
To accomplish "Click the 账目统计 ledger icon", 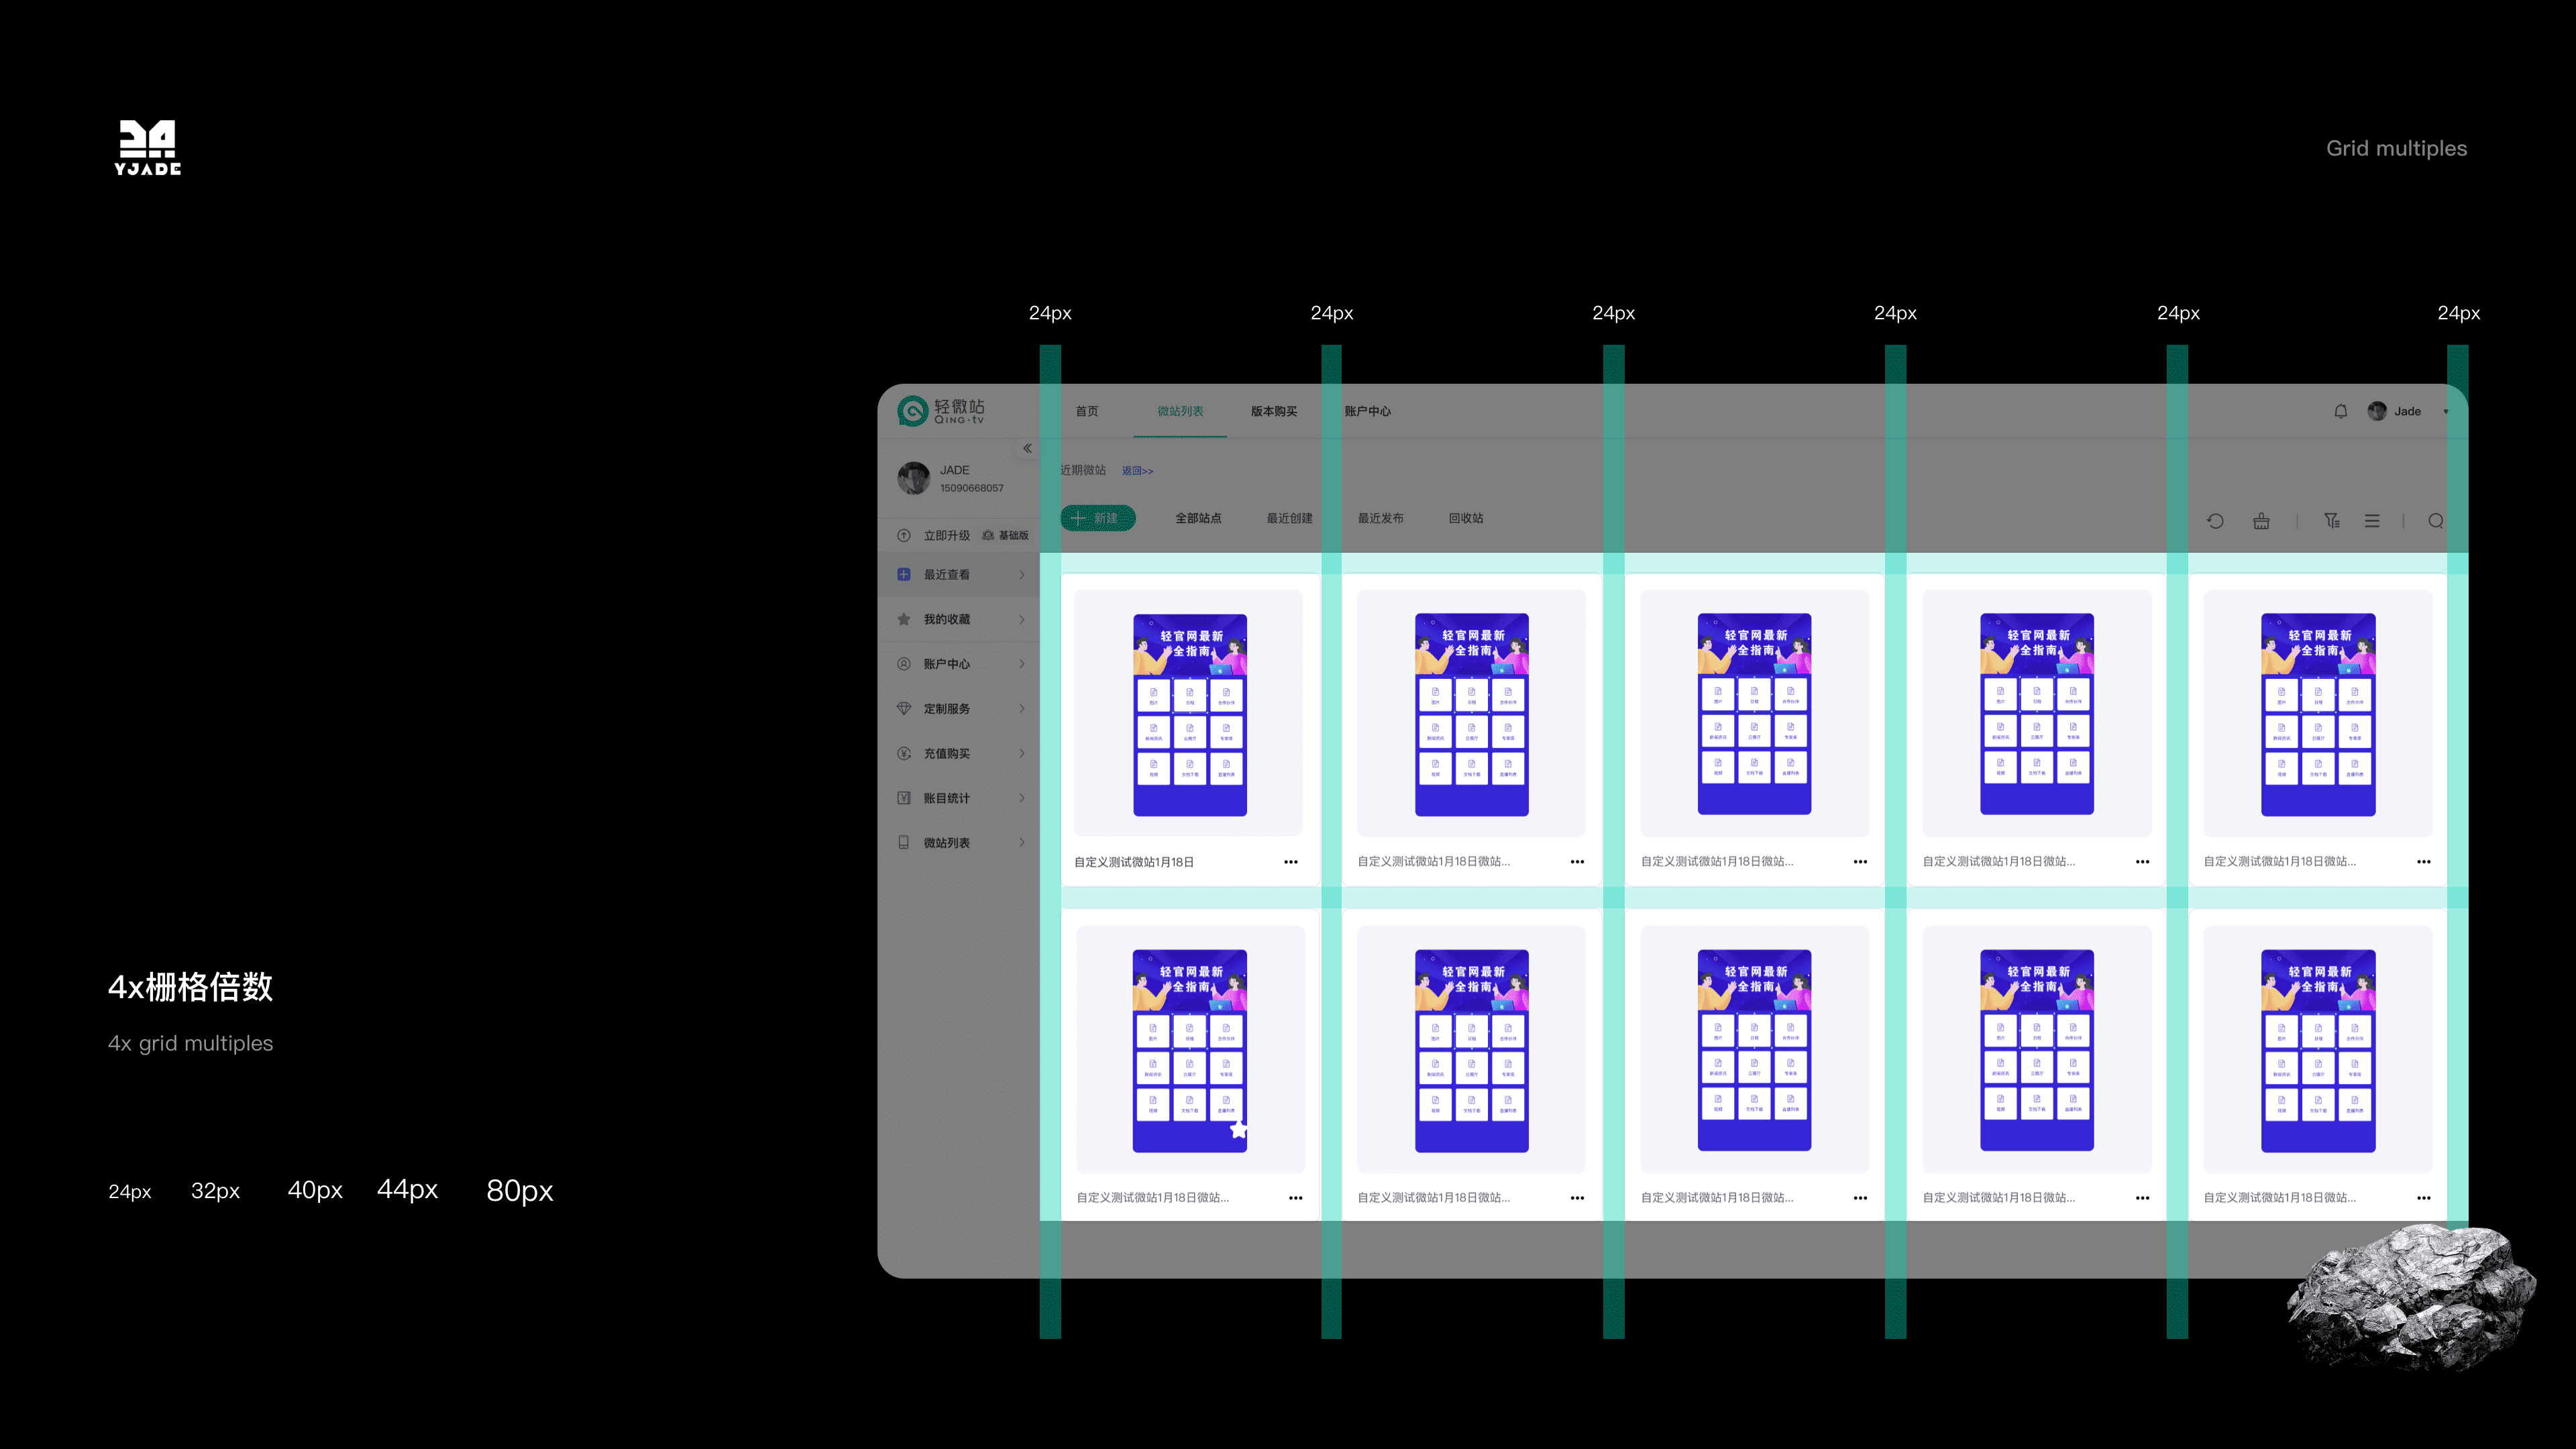I will click(904, 798).
